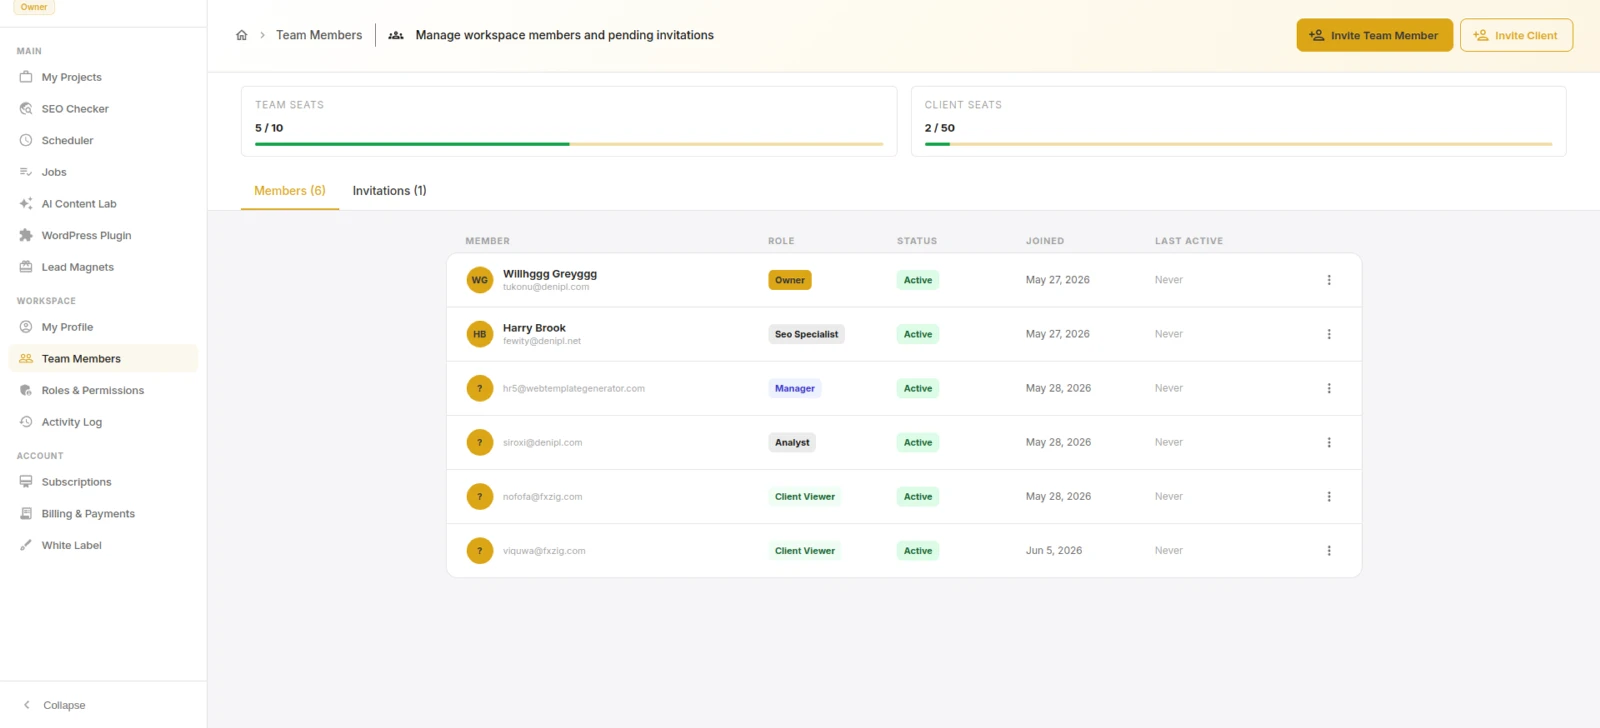This screenshot has width=1600, height=728.
Task: Open actions menu for hr5@webtemplategenerator.com
Action: click(x=1329, y=388)
